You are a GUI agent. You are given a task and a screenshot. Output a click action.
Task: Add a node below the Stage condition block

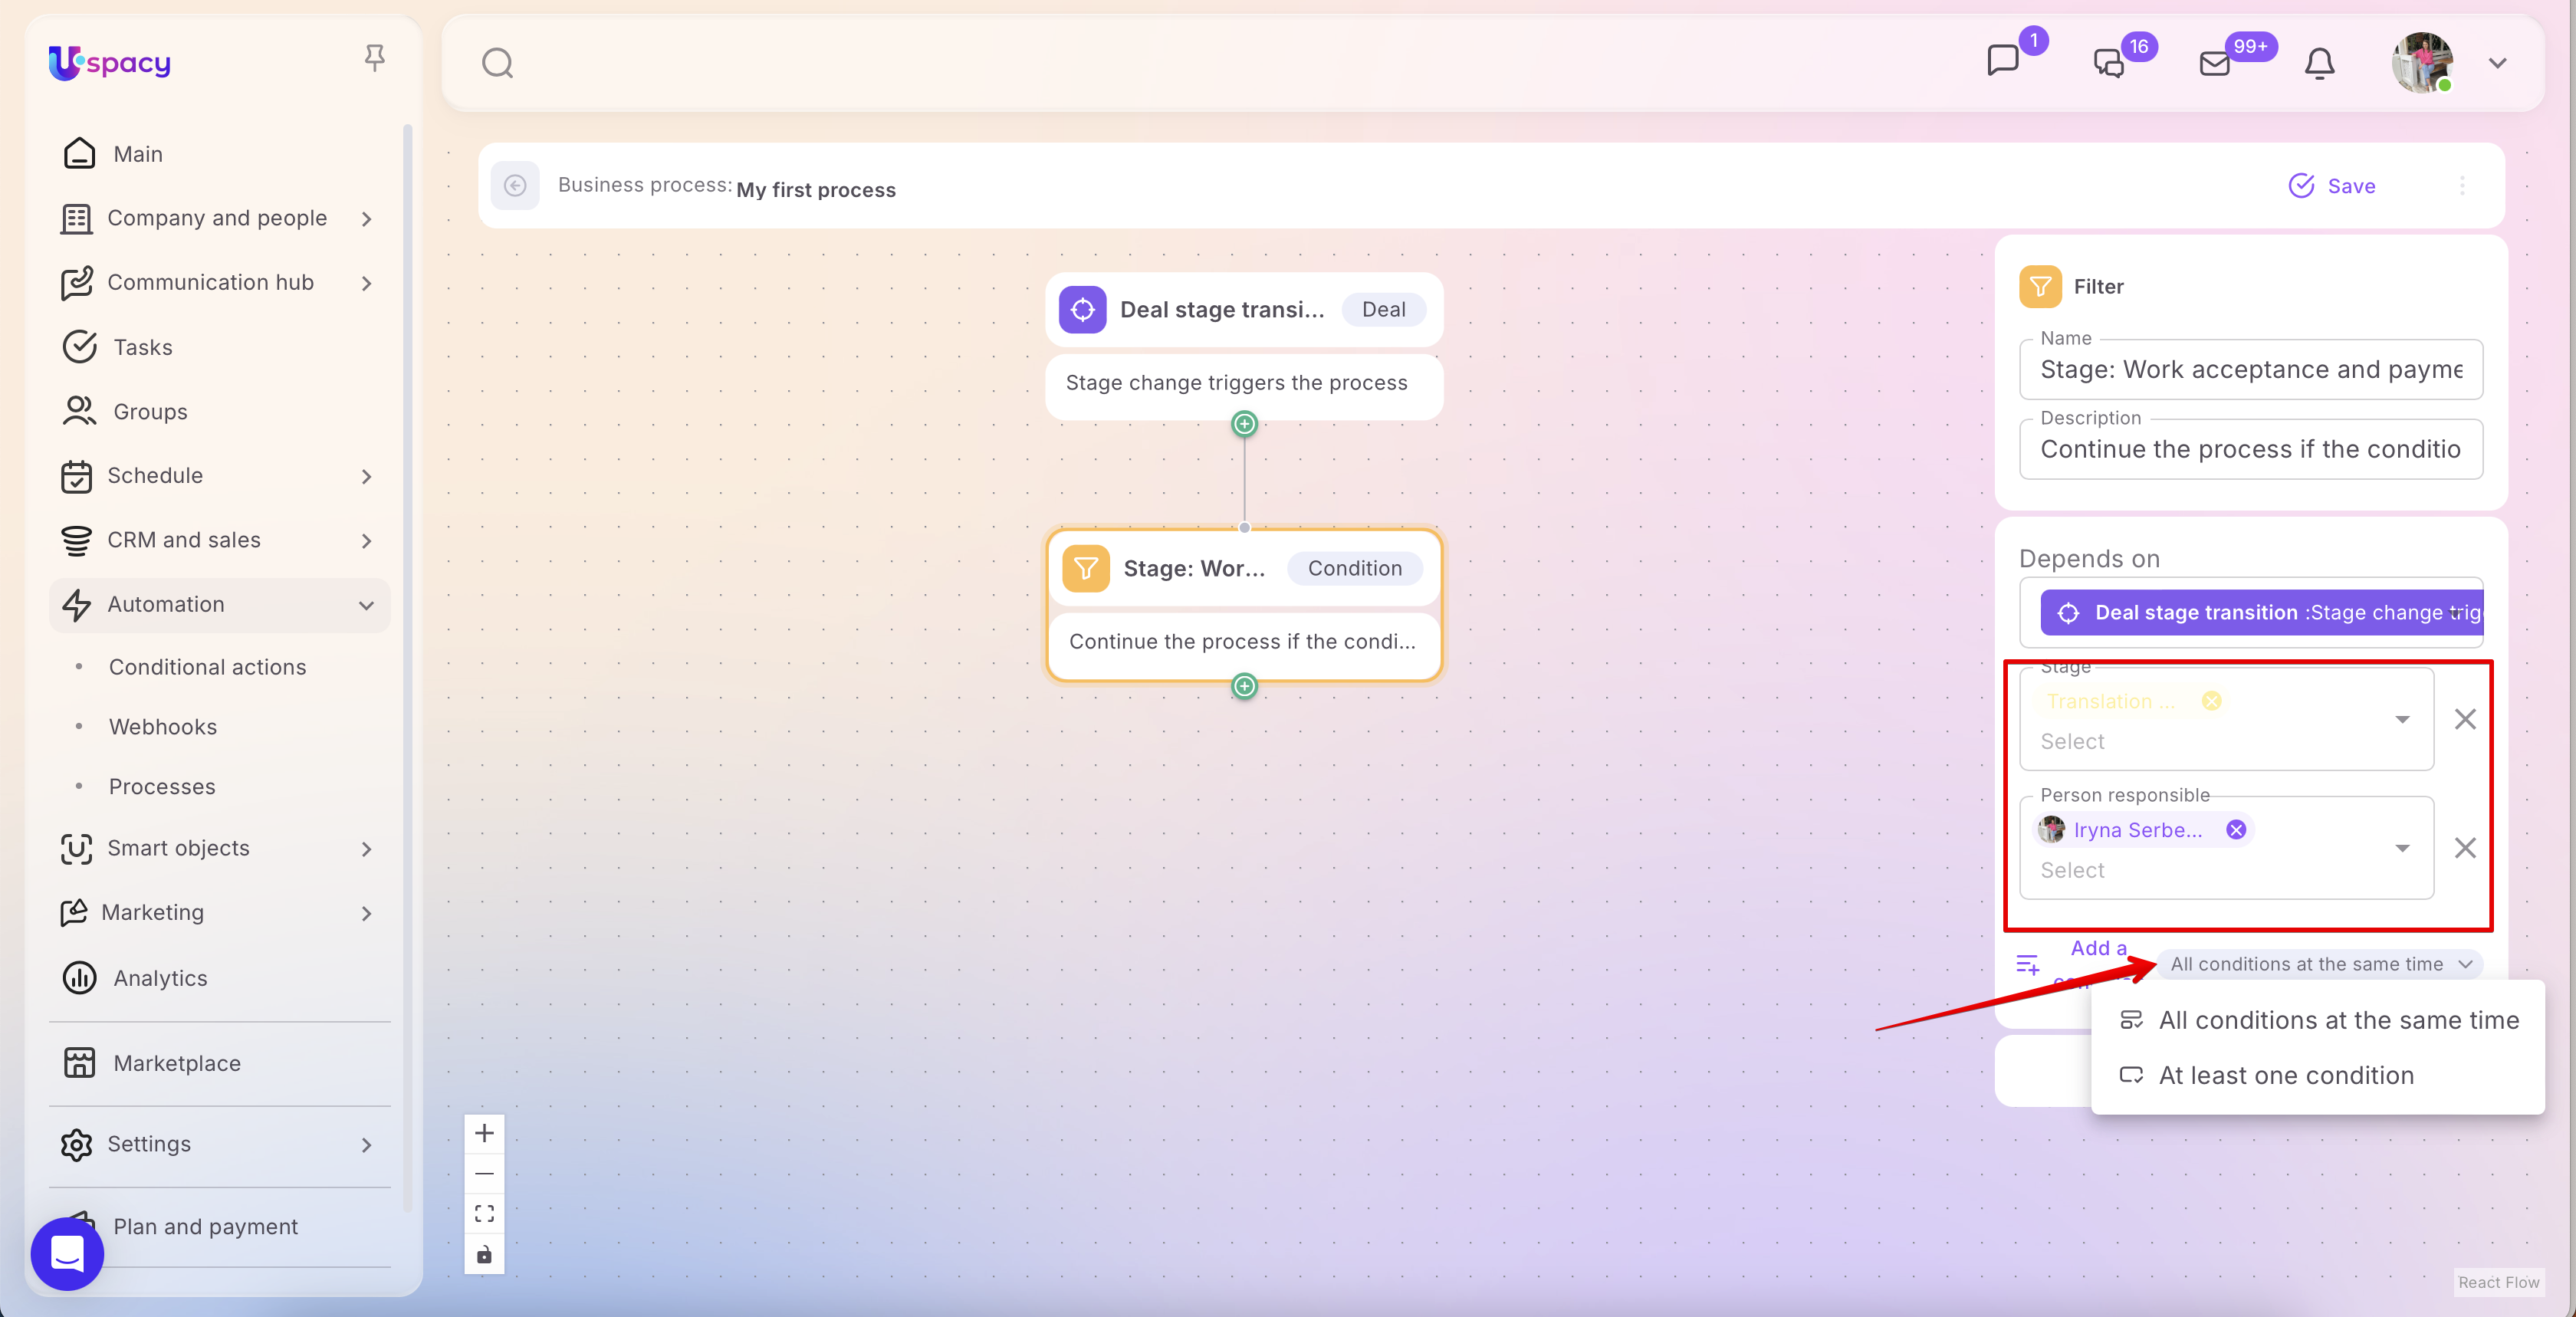pos(1244,687)
